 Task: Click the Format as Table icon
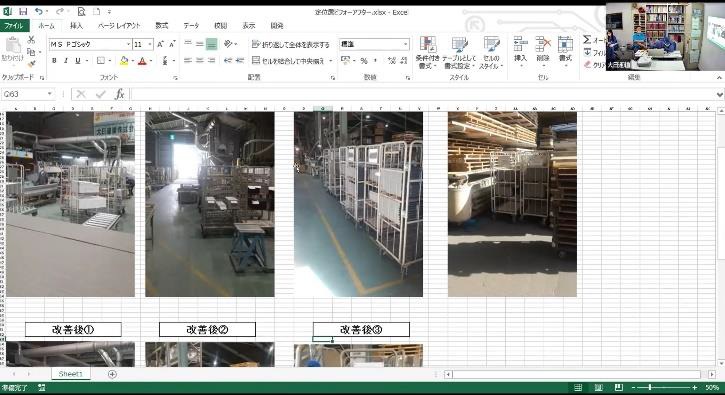point(459,52)
